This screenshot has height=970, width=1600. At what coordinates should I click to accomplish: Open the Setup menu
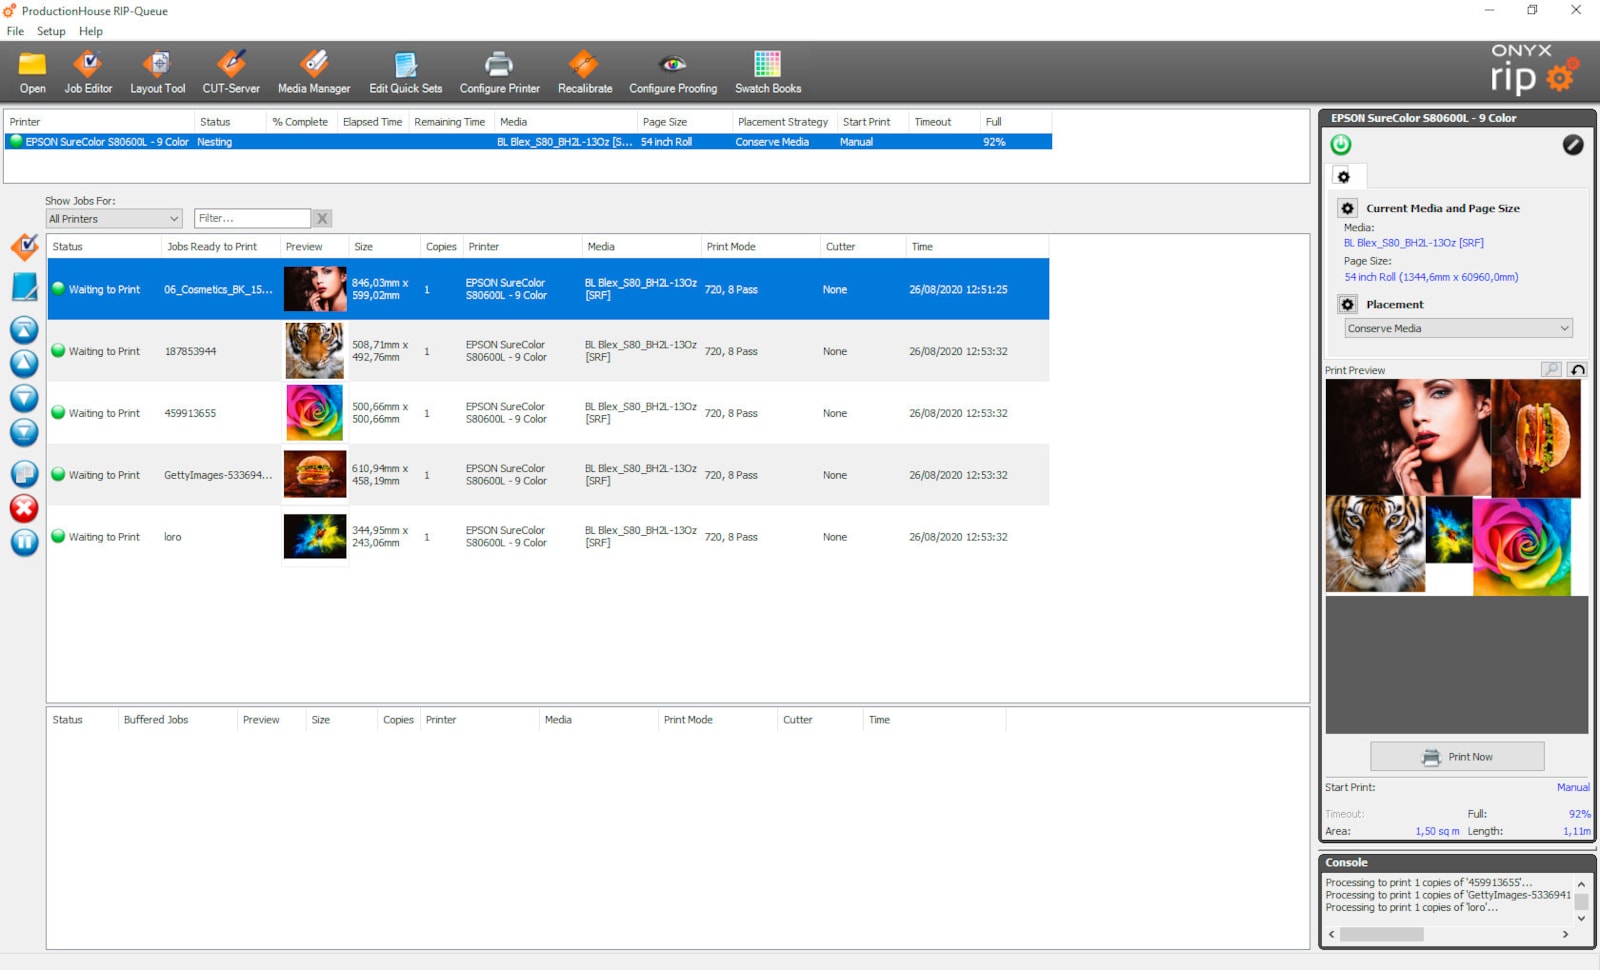click(51, 31)
